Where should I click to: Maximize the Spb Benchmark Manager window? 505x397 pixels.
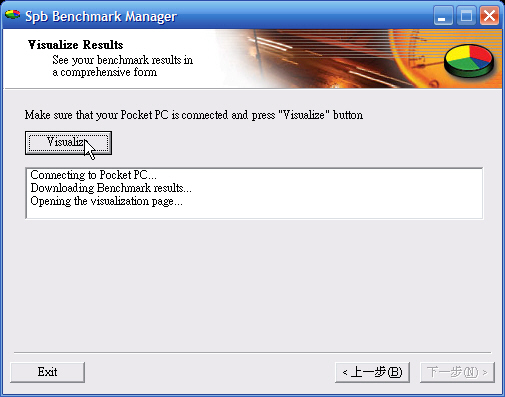coord(466,15)
